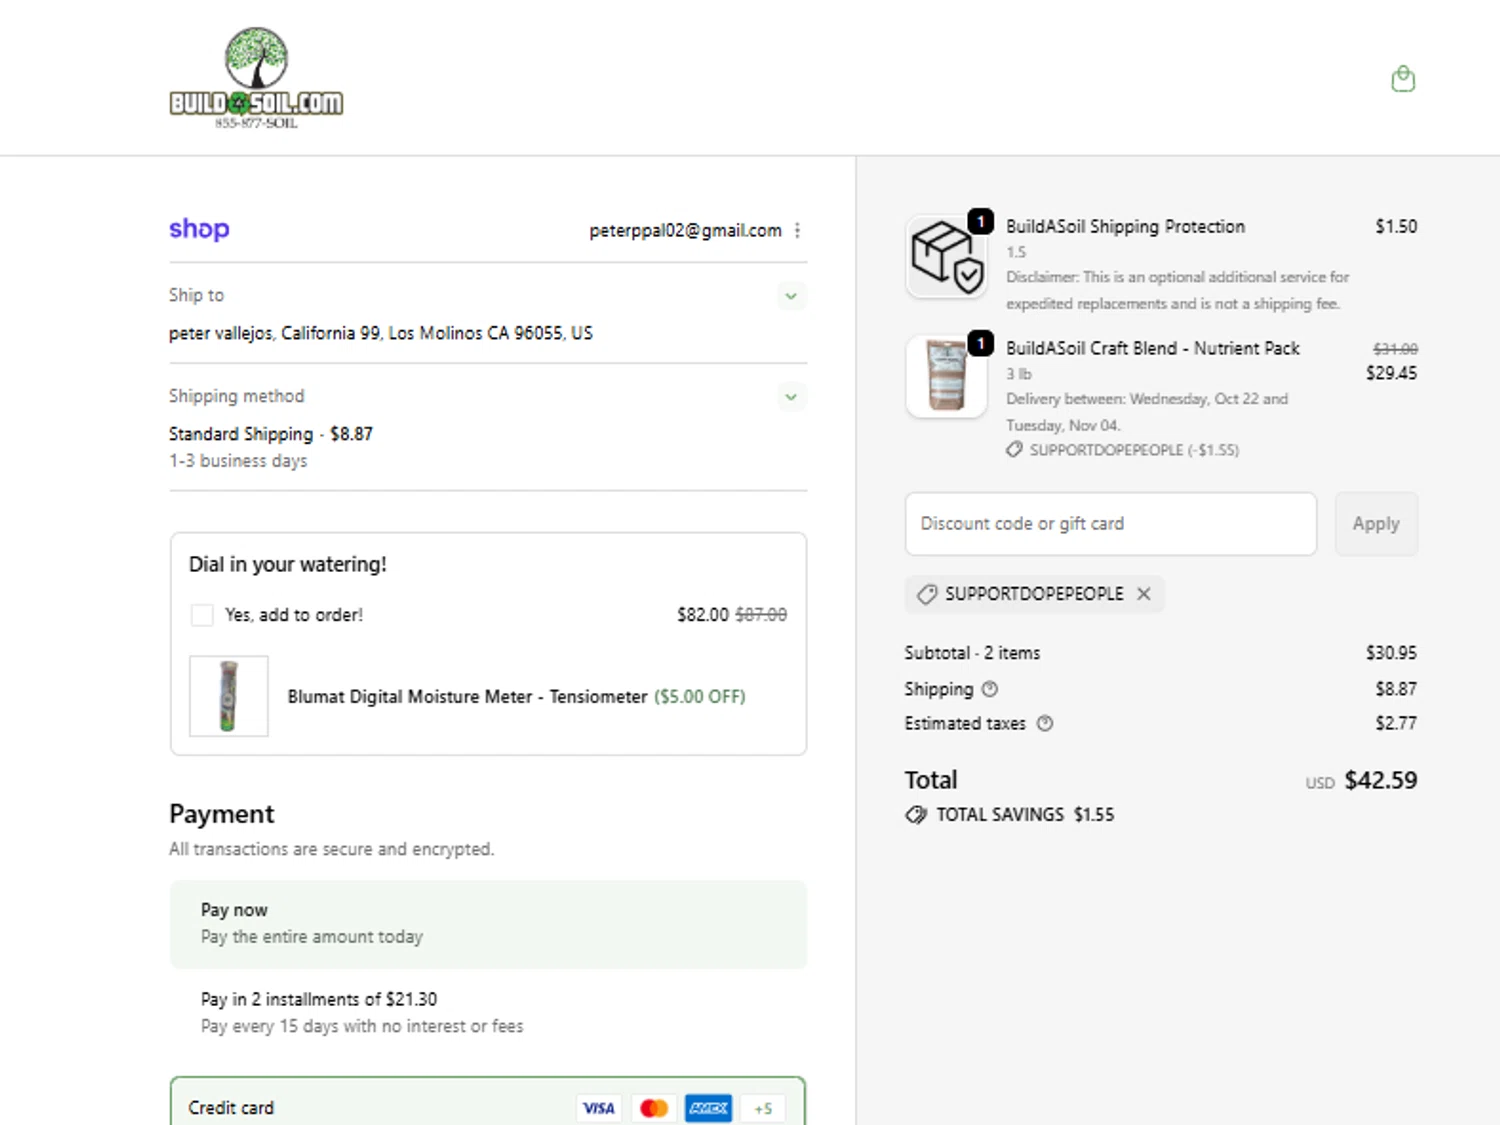Click the American Express icon
This screenshot has height=1125, width=1500.
coord(708,1108)
